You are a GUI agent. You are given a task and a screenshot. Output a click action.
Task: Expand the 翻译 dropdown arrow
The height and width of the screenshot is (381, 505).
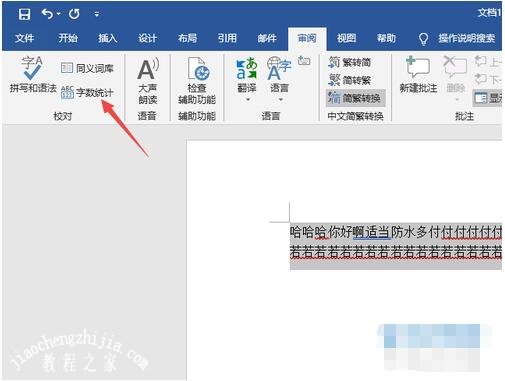248,100
